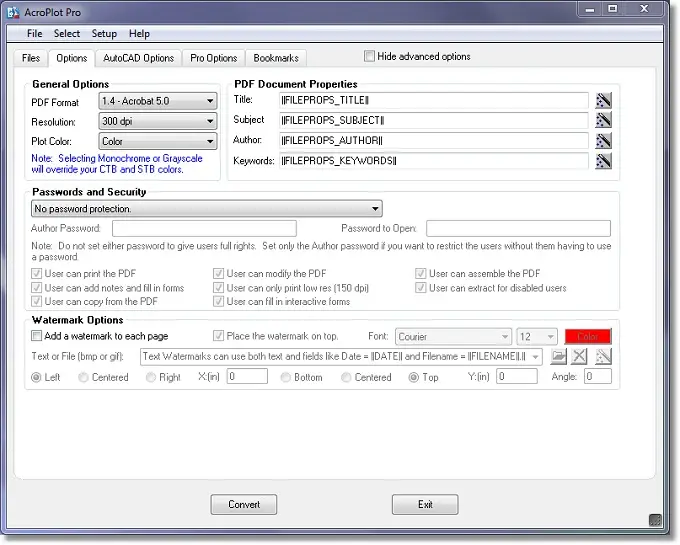Switch to the Pro Options tab
This screenshot has width=680, height=545.
tap(213, 58)
